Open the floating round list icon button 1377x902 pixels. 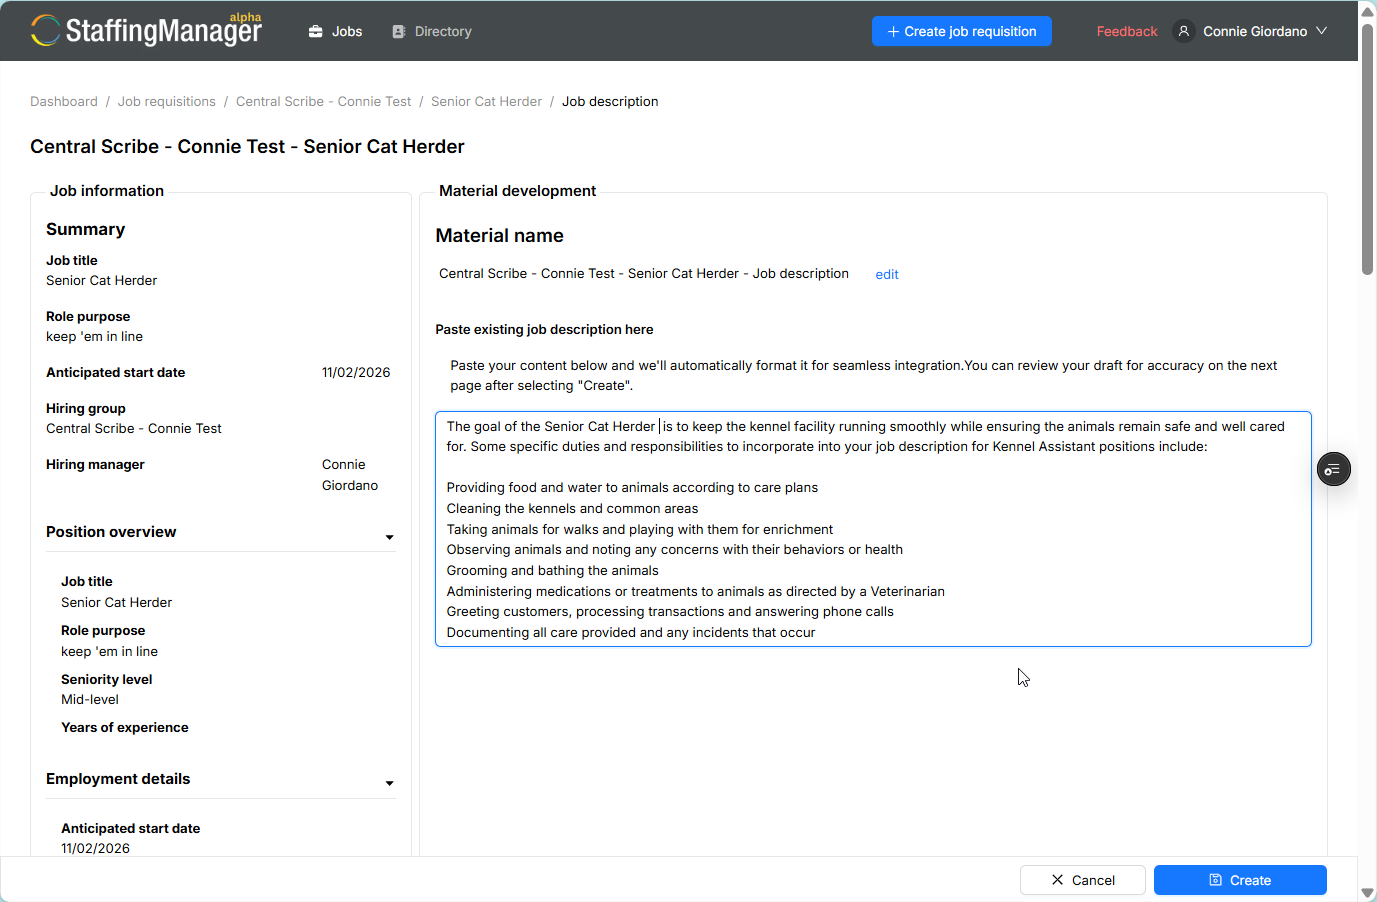(x=1334, y=469)
